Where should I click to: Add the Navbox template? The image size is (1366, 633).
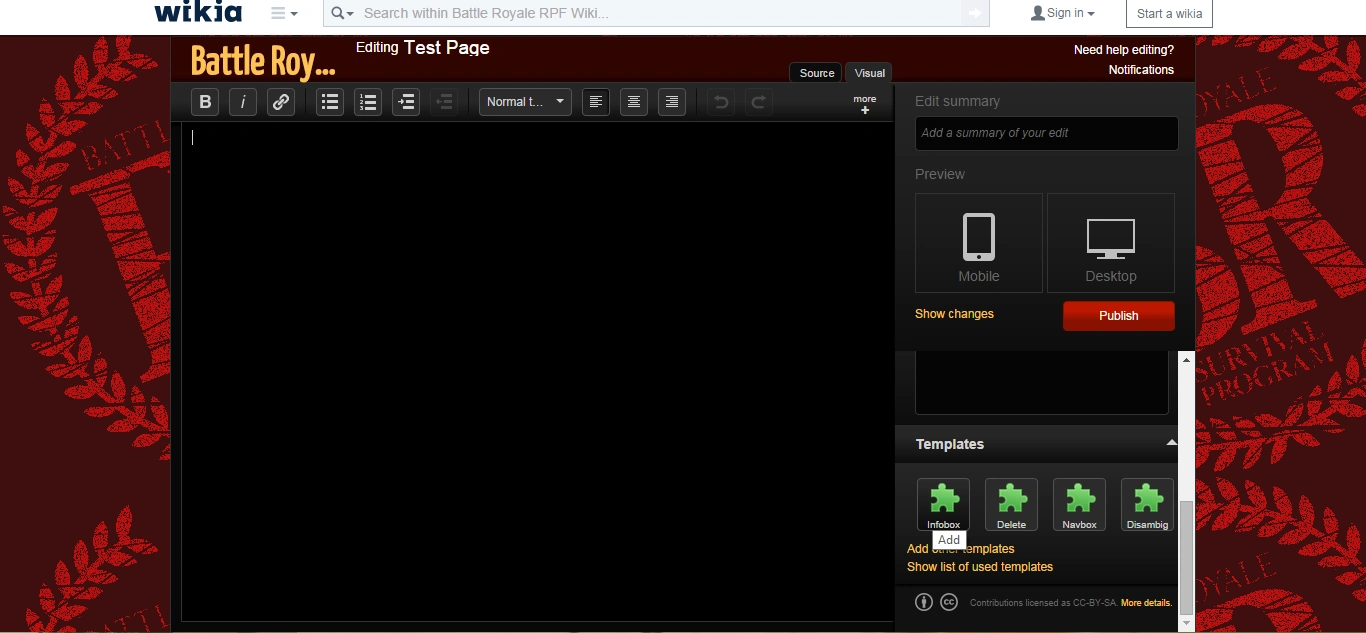[1079, 504]
